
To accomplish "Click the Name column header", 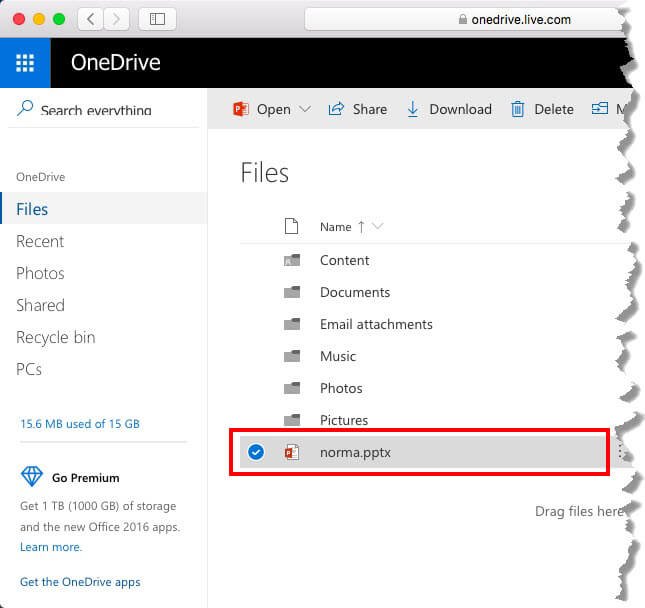I will click(x=336, y=227).
